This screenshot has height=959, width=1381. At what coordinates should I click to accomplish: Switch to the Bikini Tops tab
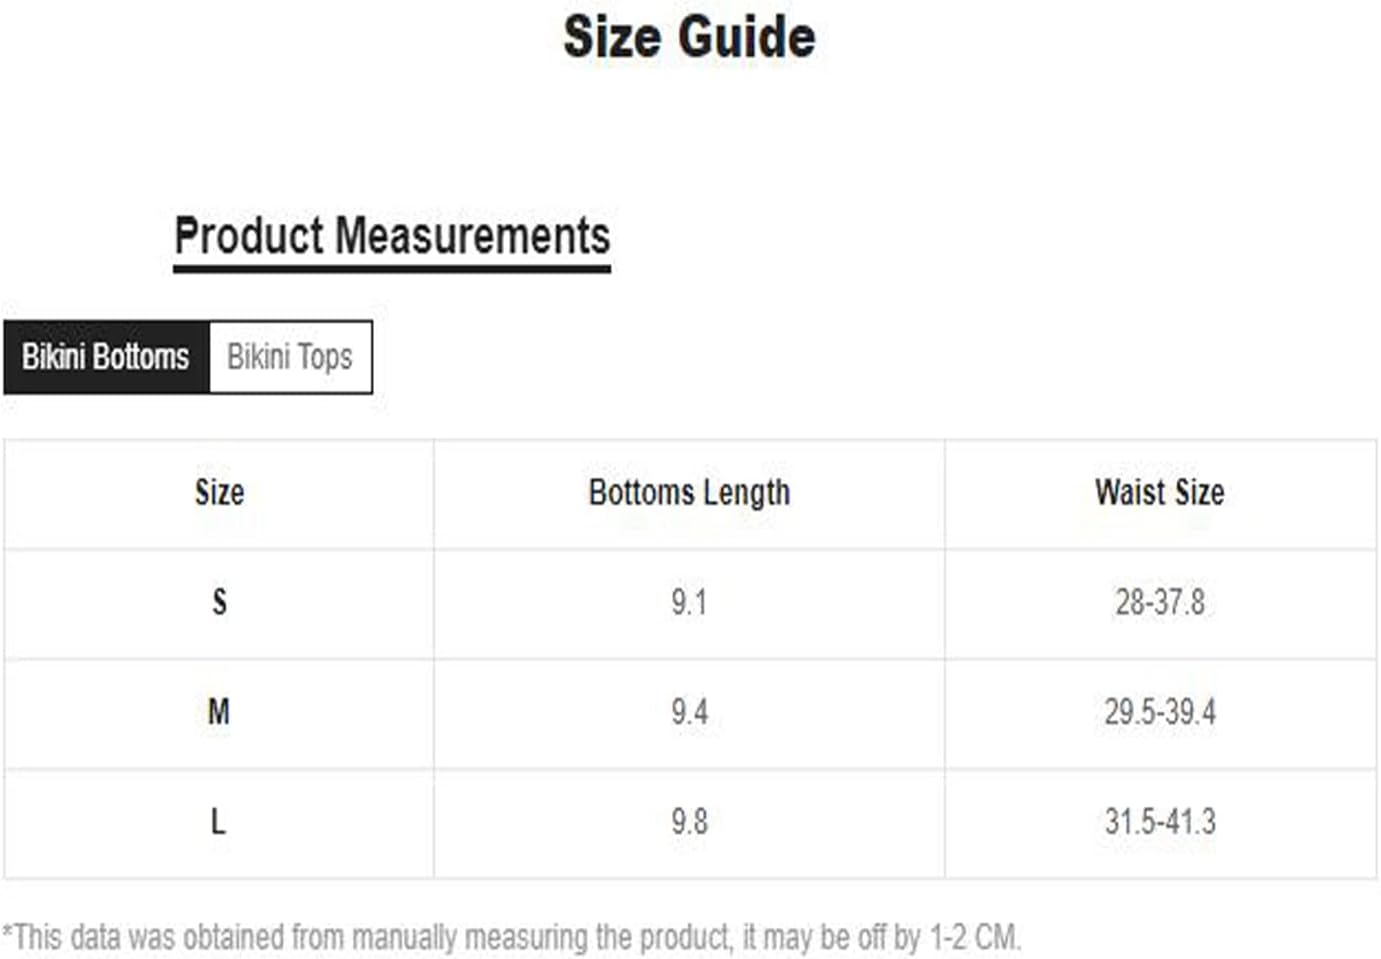pyautogui.click(x=290, y=357)
